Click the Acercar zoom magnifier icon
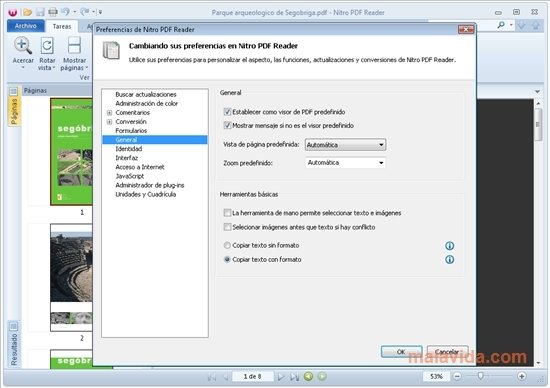The image size is (550, 388). point(23,46)
